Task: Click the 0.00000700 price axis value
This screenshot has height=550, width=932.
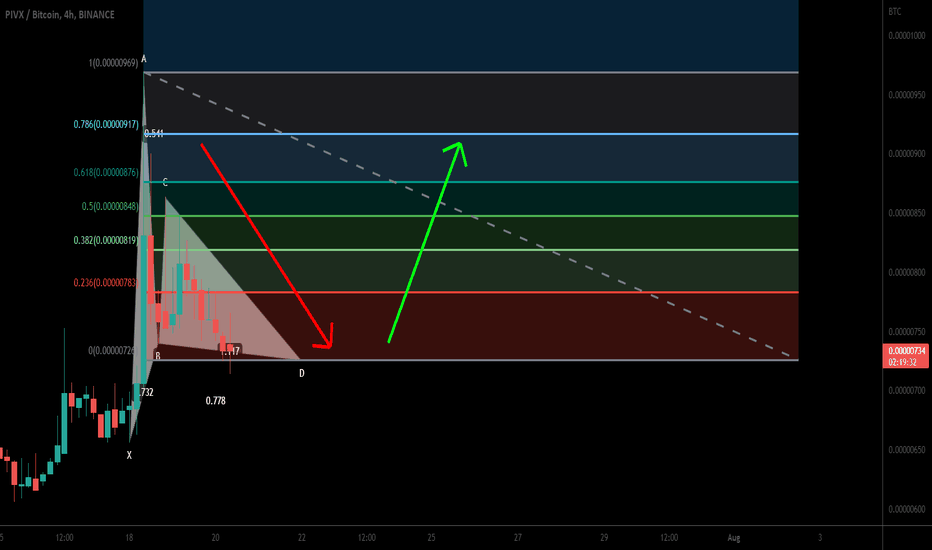Action: tap(906, 391)
